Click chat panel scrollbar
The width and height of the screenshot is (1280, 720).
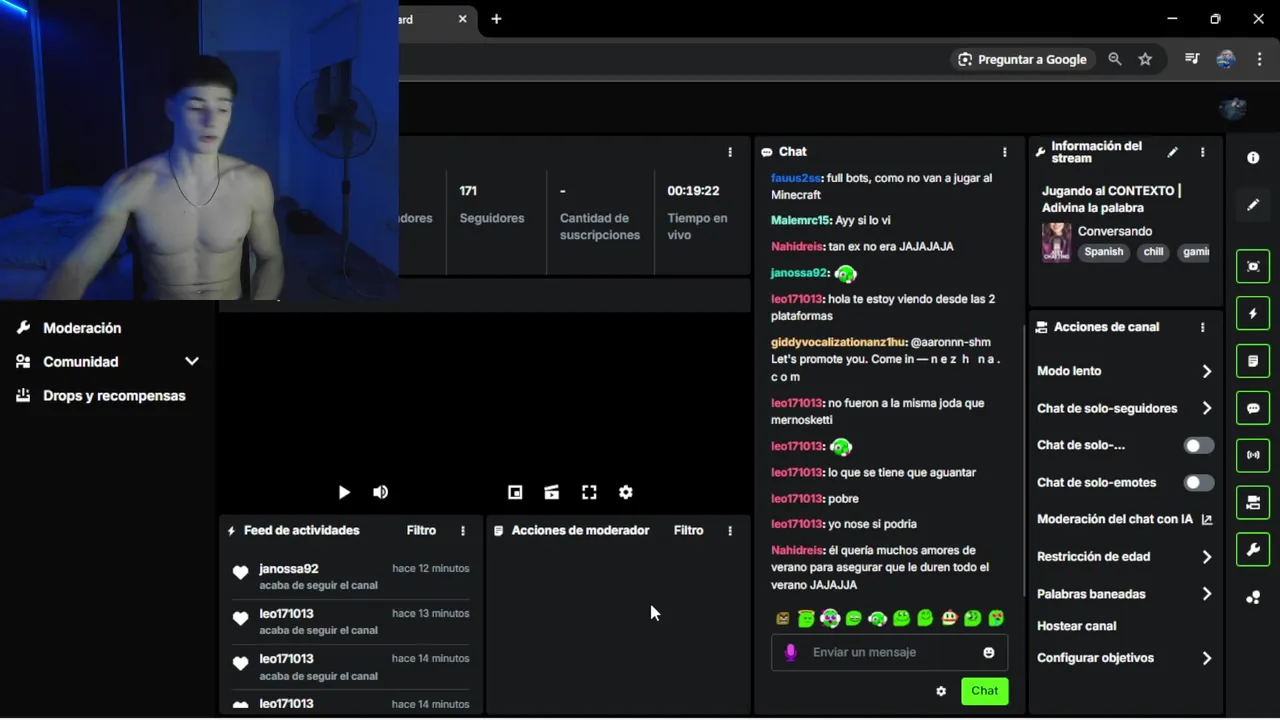(x=1023, y=460)
